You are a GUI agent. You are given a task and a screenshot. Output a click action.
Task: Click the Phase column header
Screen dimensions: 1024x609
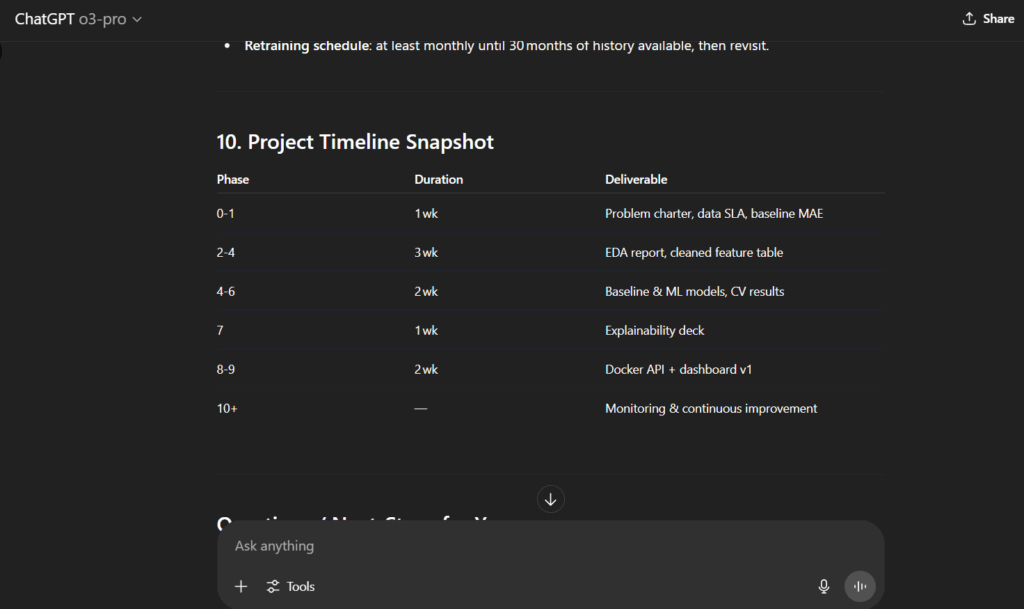click(233, 180)
